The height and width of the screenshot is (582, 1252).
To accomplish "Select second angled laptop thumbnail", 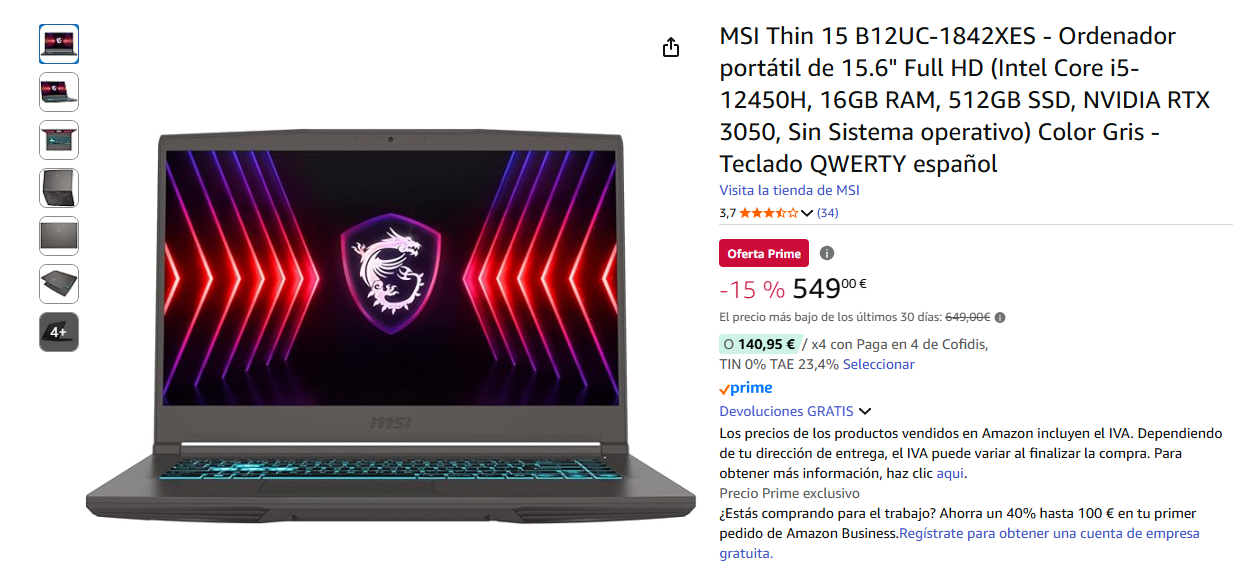I will [59, 92].
